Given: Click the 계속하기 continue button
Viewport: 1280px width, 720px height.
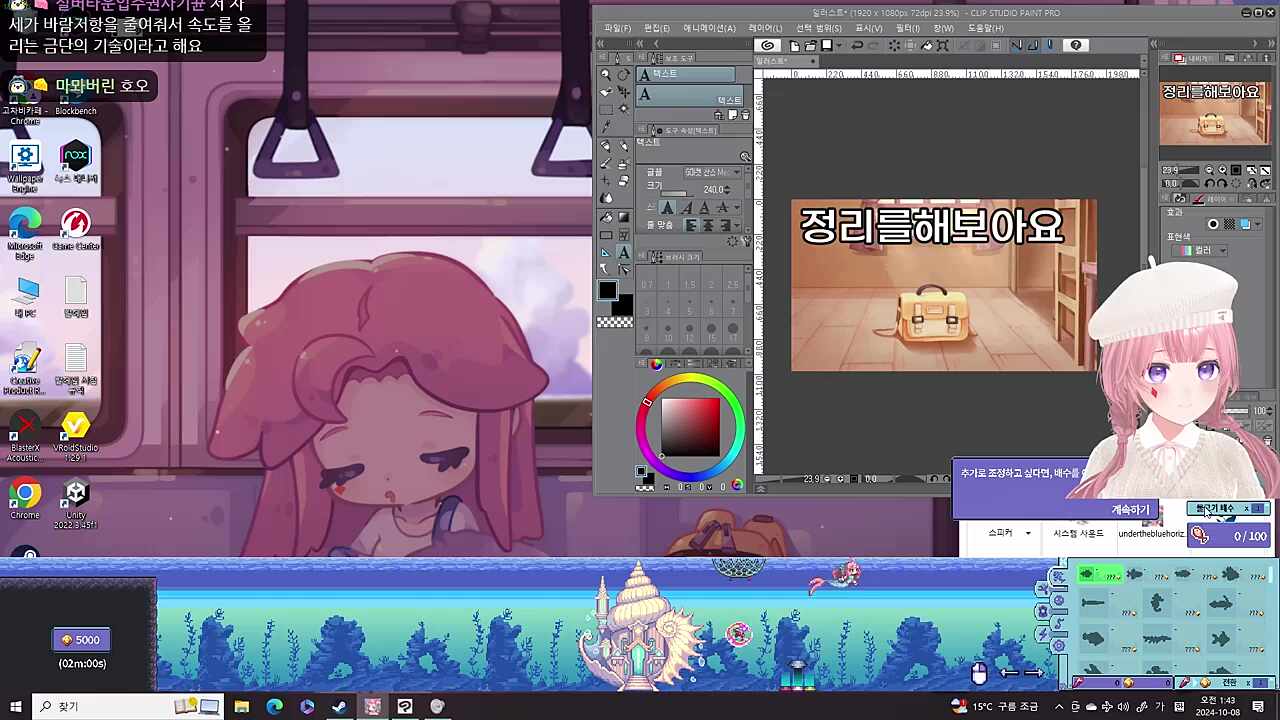Looking at the screenshot, I should pyautogui.click(x=1130, y=510).
